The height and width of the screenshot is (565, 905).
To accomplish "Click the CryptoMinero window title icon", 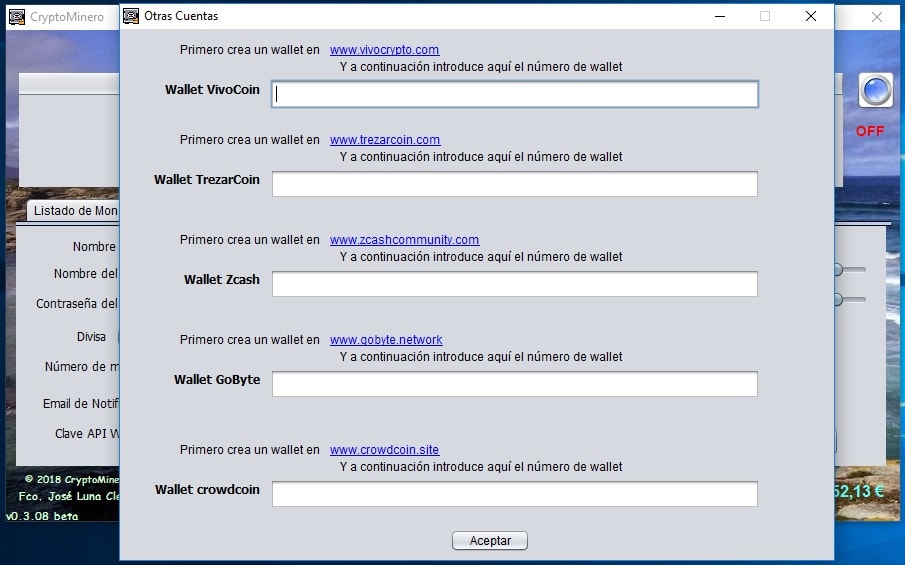I will (x=17, y=17).
